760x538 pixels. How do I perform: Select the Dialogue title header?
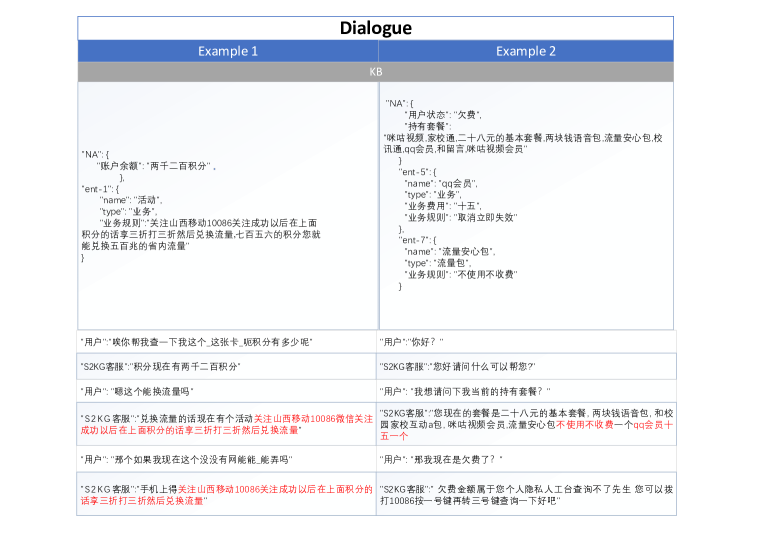point(376,28)
